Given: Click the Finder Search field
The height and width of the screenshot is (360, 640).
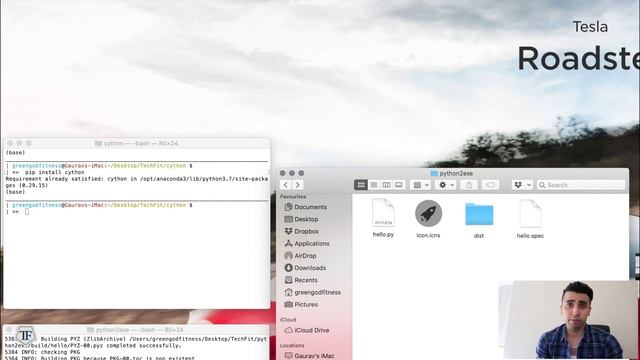Looking at the screenshot, I should pyautogui.click(x=581, y=185).
